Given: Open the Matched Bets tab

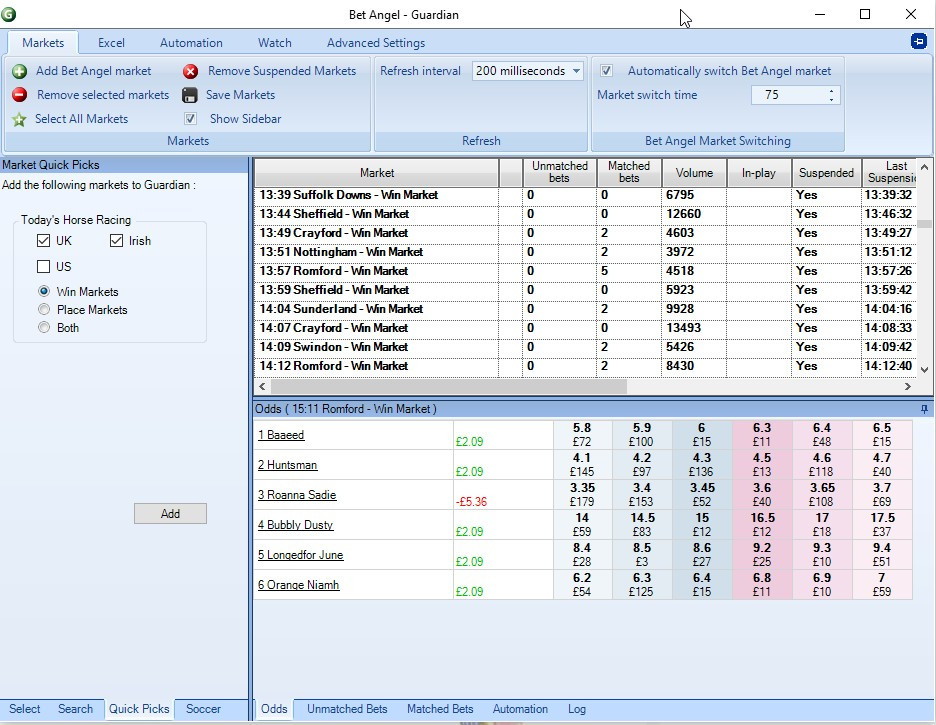Looking at the screenshot, I should (x=440, y=709).
